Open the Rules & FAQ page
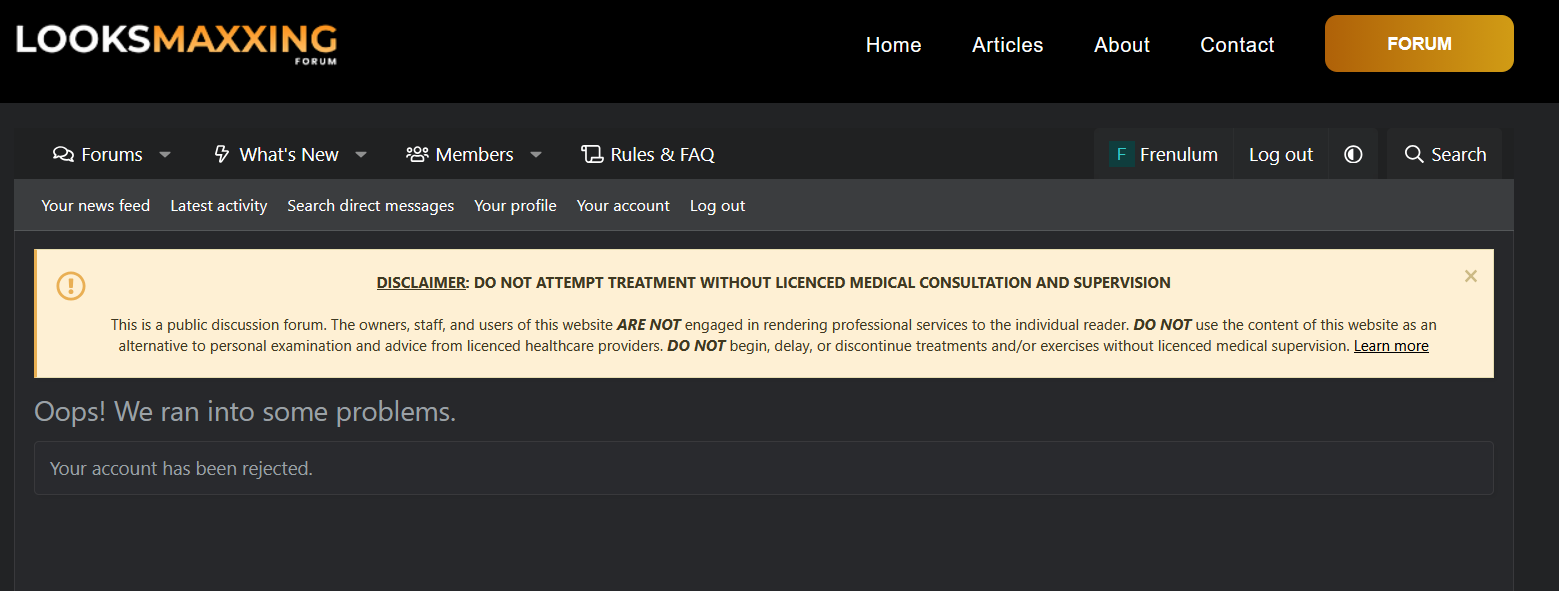The image size is (1559, 591). tap(648, 154)
